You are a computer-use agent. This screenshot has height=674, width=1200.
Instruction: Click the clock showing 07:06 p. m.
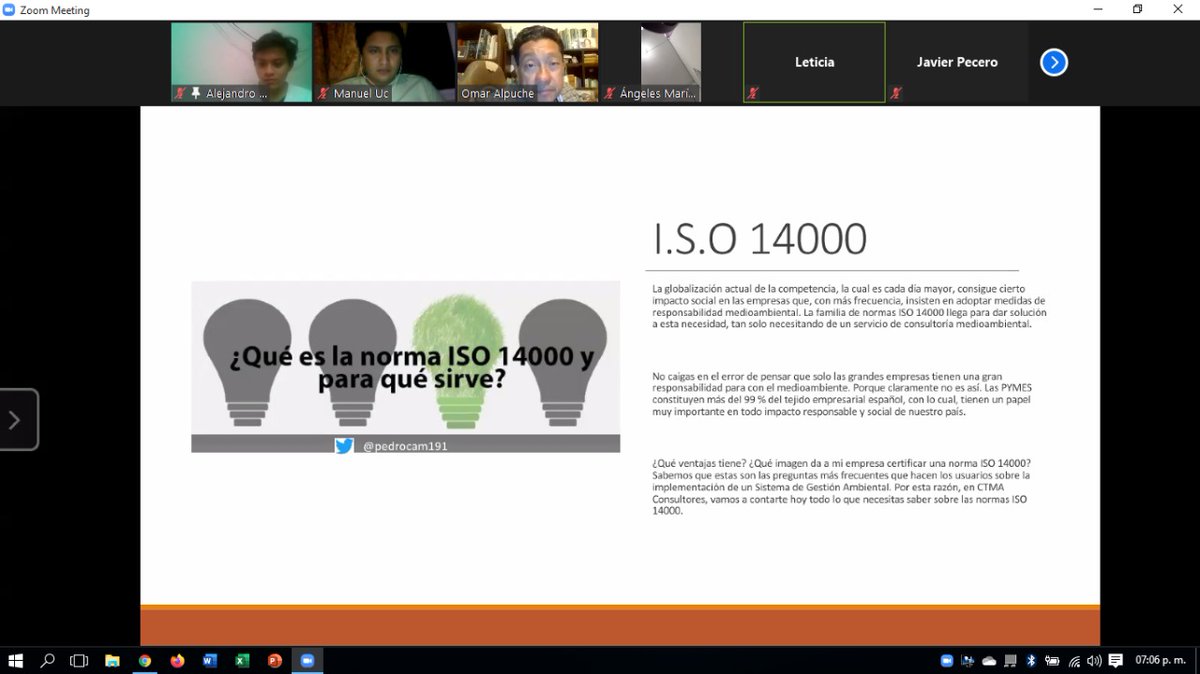1160,661
